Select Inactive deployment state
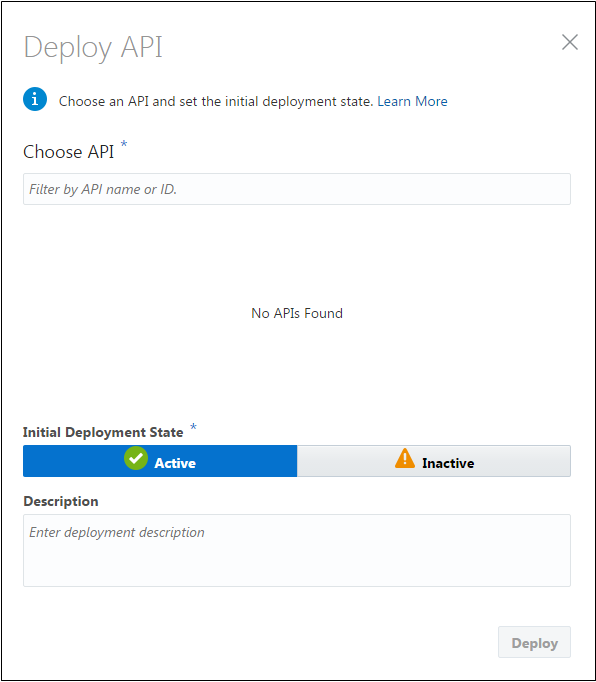The height and width of the screenshot is (682, 596). [434, 461]
